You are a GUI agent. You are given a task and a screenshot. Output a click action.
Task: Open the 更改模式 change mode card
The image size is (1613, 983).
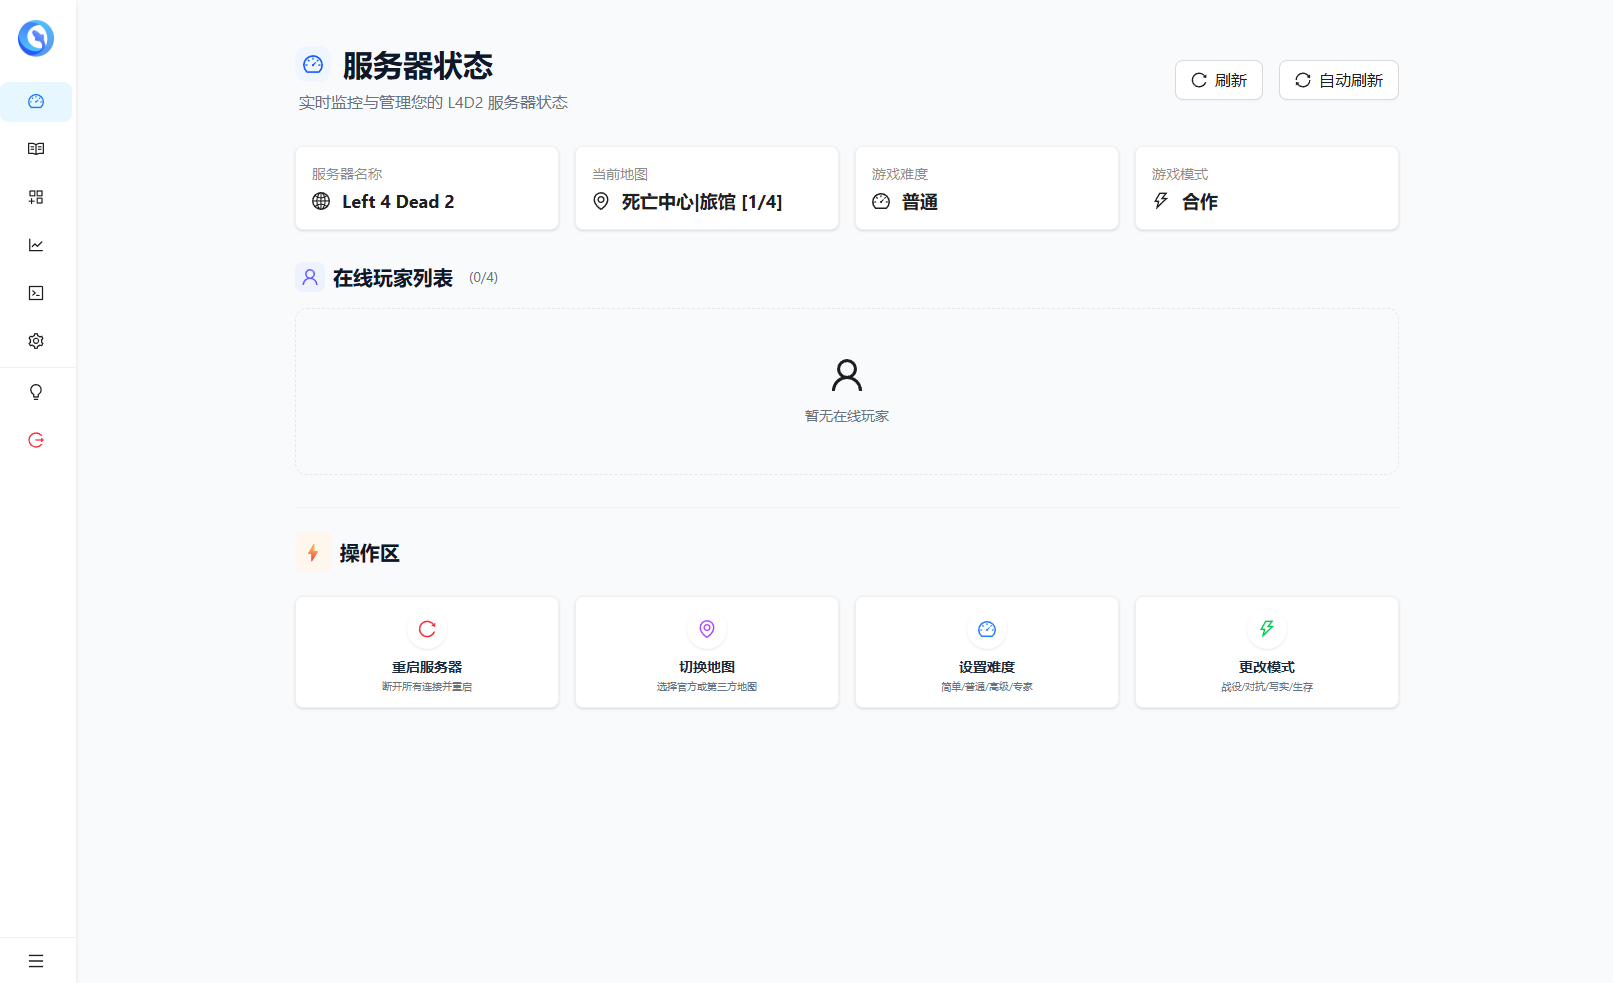(x=1267, y=652)
